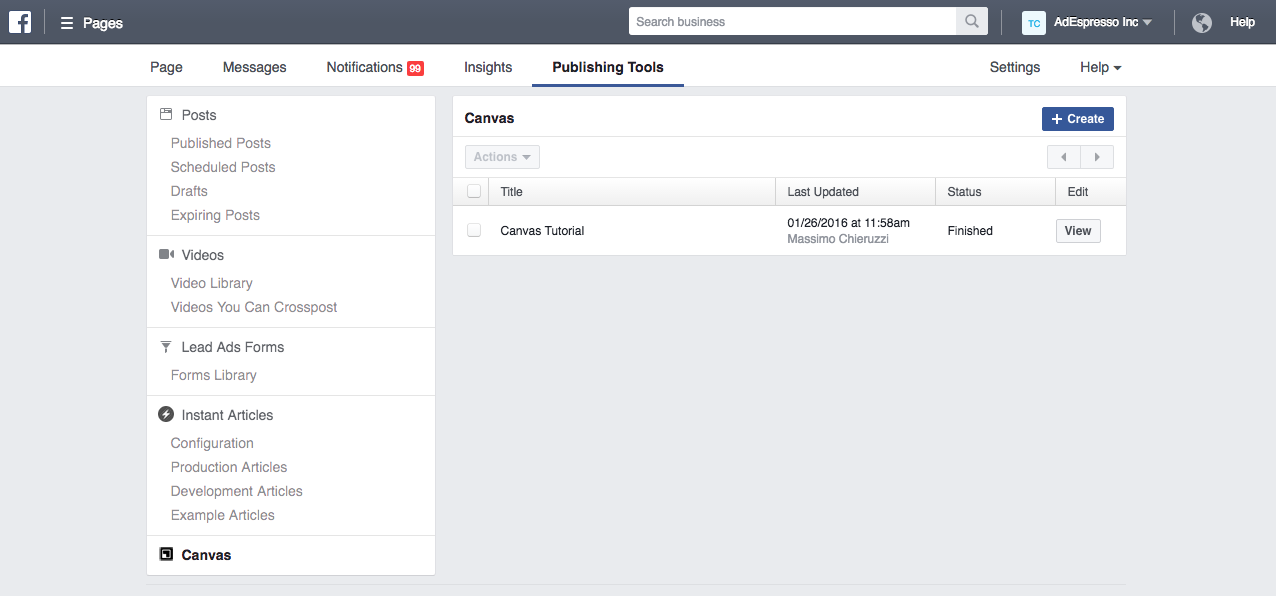Open the Help dropdown in the tab bar
The height and width of the screenshot is (596, 1276).
1100,67
